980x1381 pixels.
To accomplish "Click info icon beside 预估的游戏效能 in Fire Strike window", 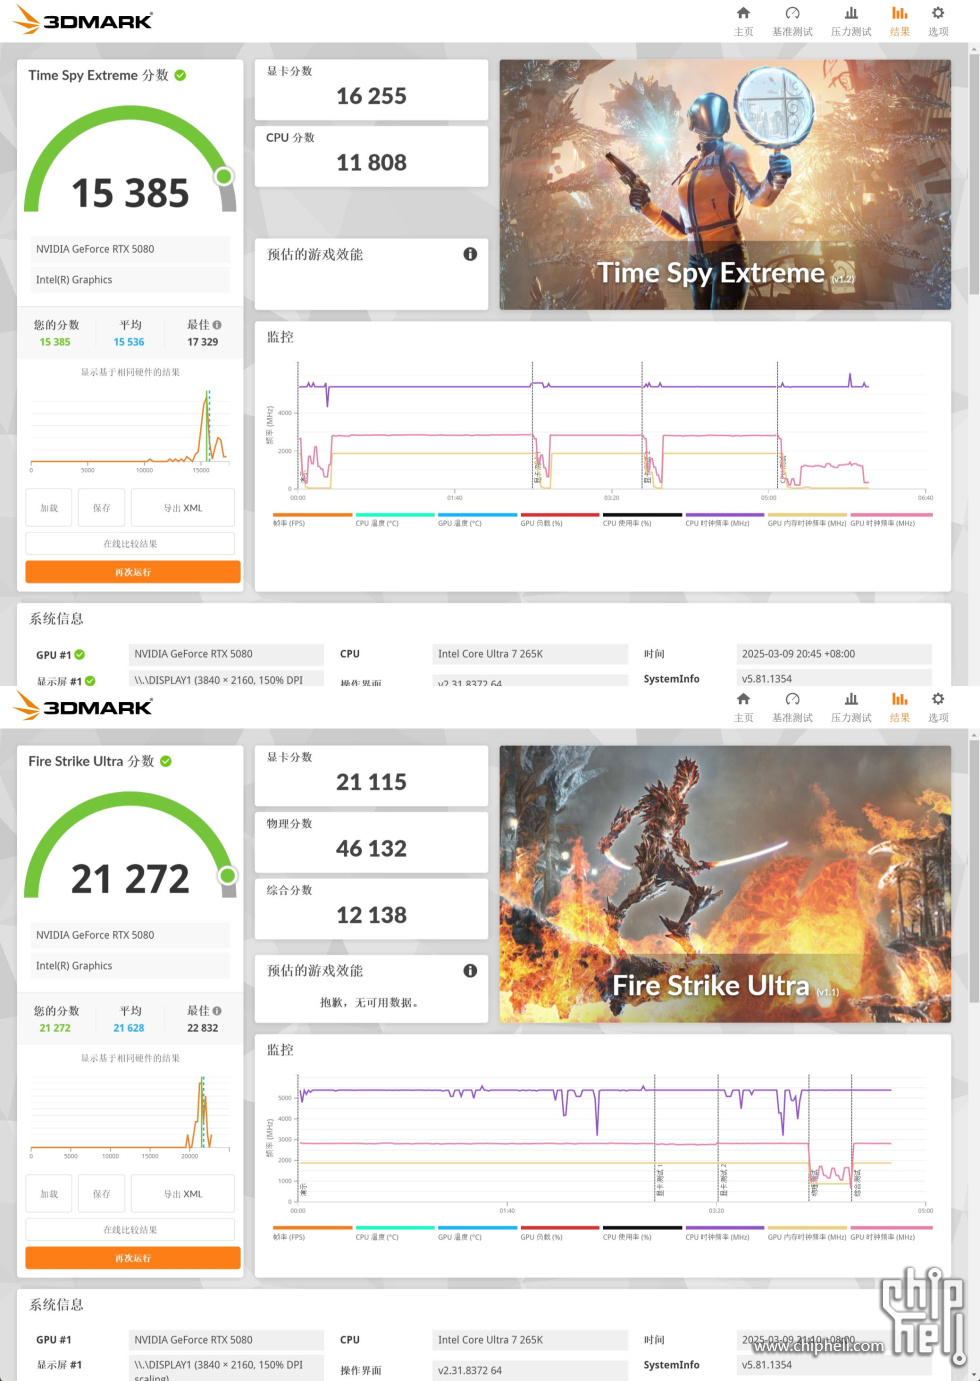I will click(470, 970).
